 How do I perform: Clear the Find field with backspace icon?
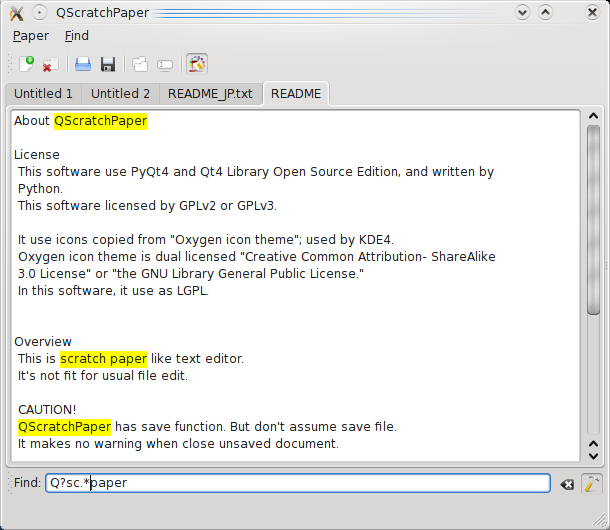pos(567,484)
